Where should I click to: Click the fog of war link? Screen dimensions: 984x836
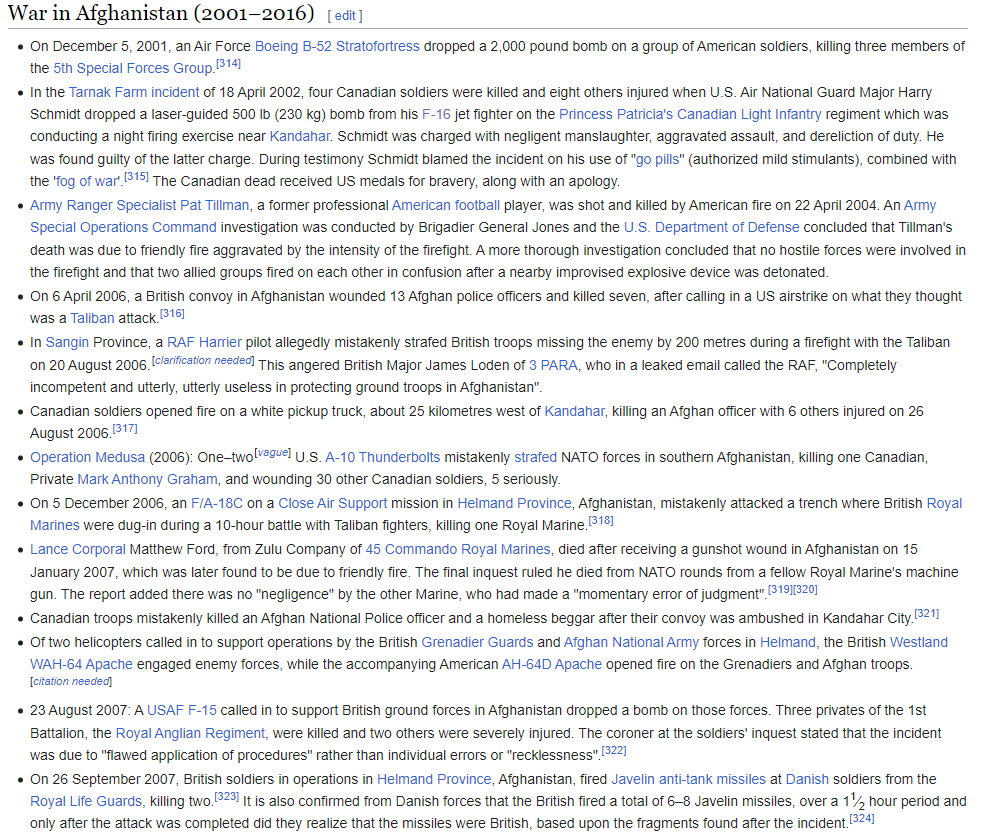pos(87,181)
